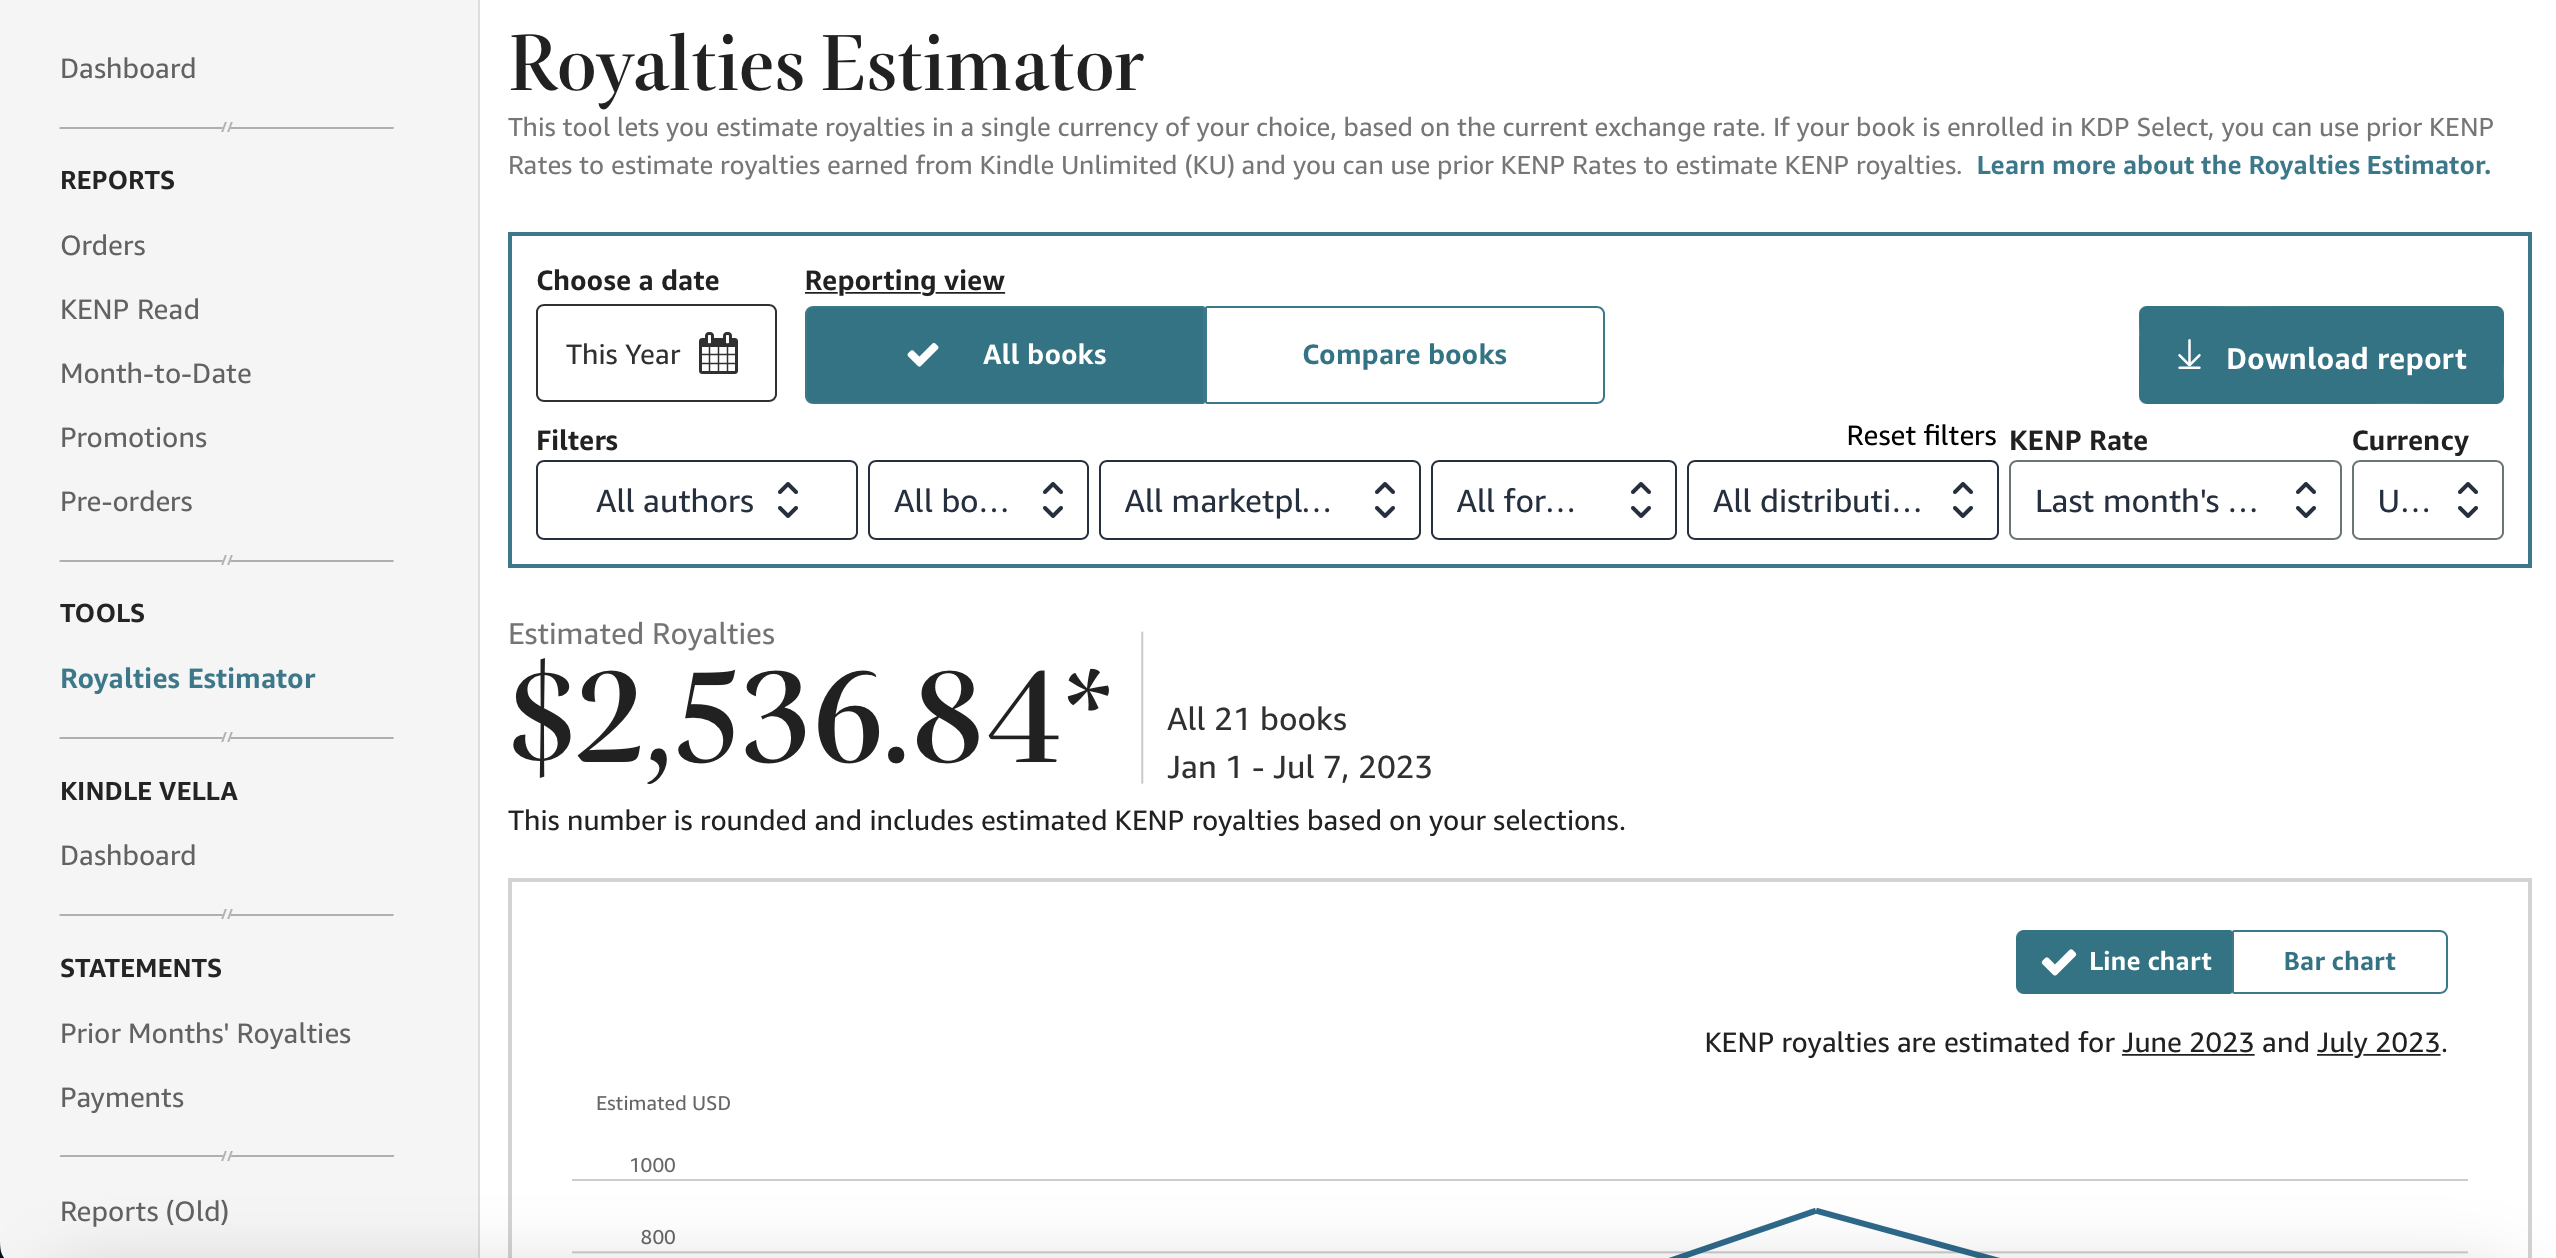Open the June 2023 KENP estimate link
This screenshot has width=2556, height=1258.
point(2188,1042)
